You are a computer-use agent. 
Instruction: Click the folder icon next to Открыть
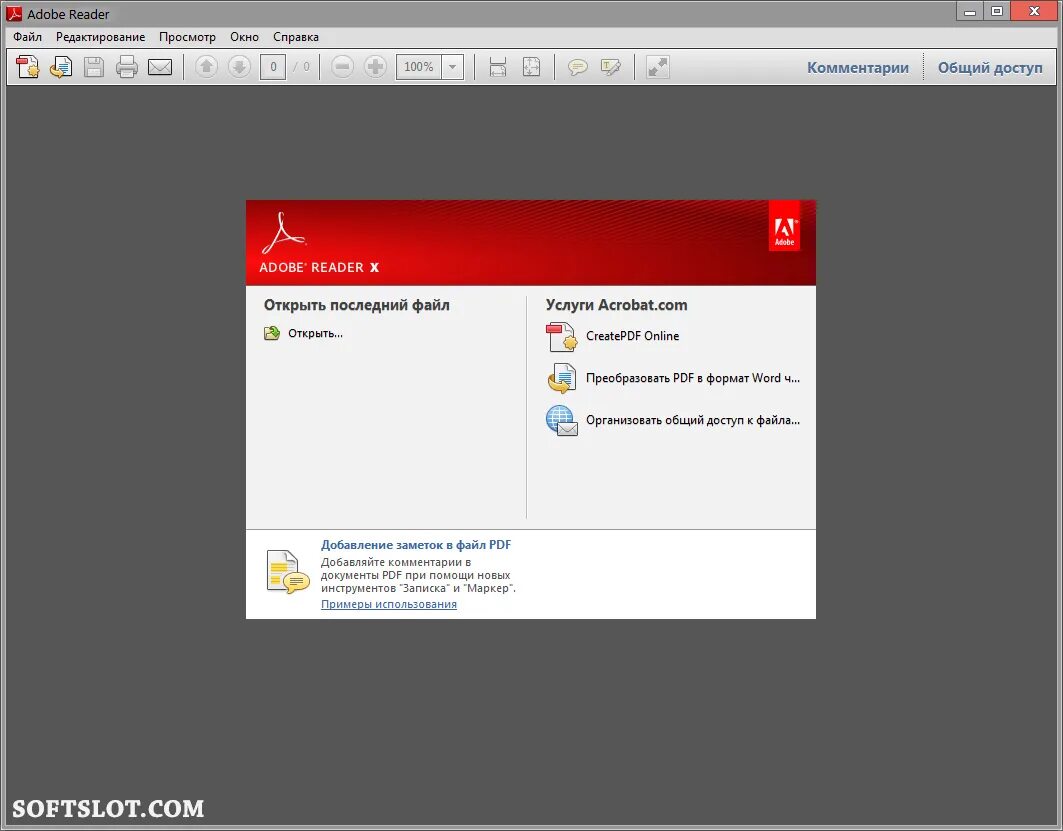coord(272,333)
